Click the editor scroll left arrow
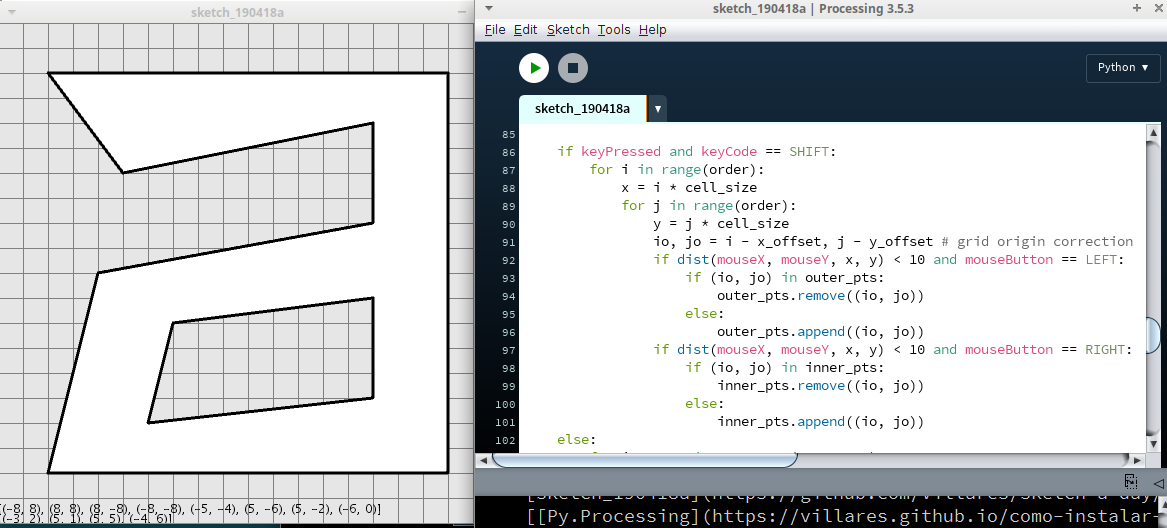 click(x=484, y=460)
